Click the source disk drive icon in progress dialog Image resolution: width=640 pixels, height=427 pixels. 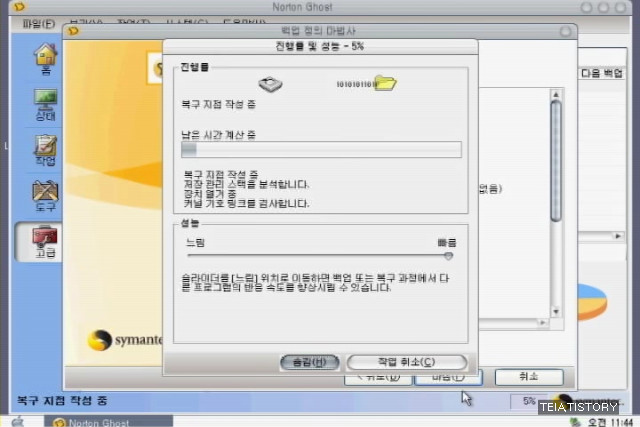pyautogui.click(x=270, y=84)
